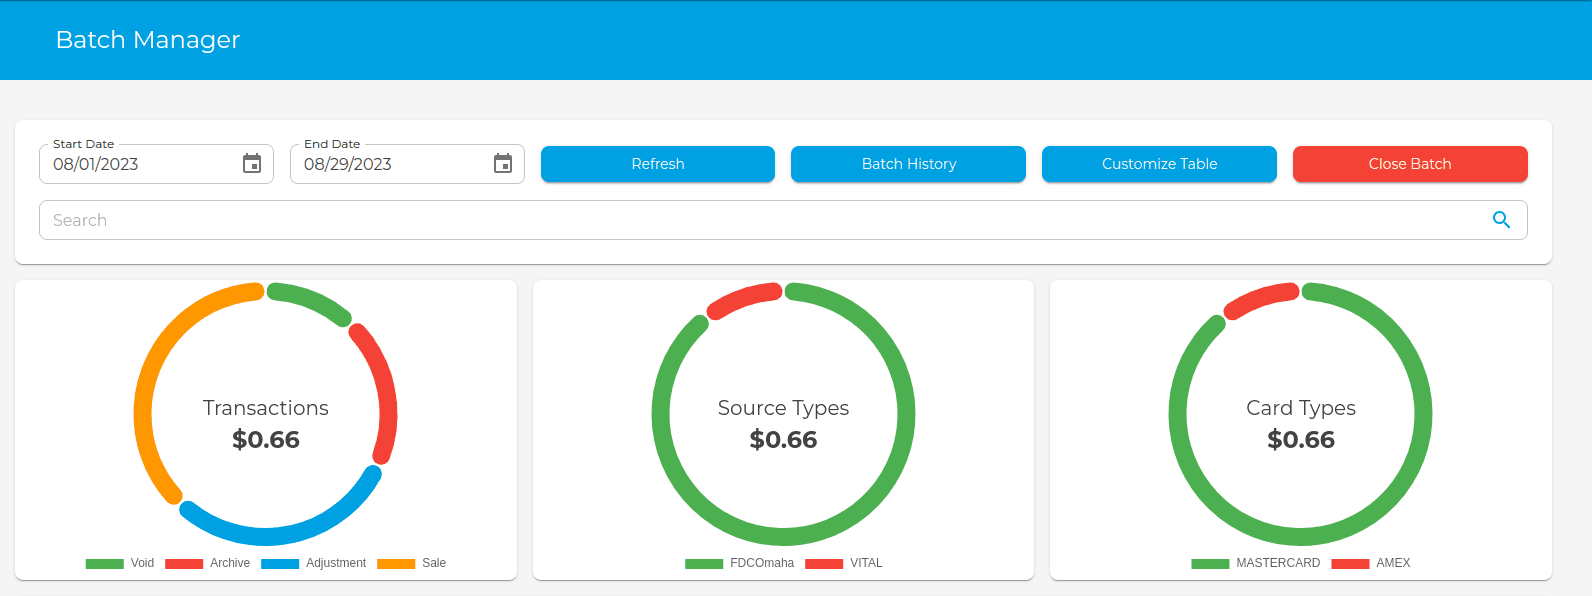Toggle the Sale legend item
The height and width of the screenshot is (596, 1592).
coord(412,563)
